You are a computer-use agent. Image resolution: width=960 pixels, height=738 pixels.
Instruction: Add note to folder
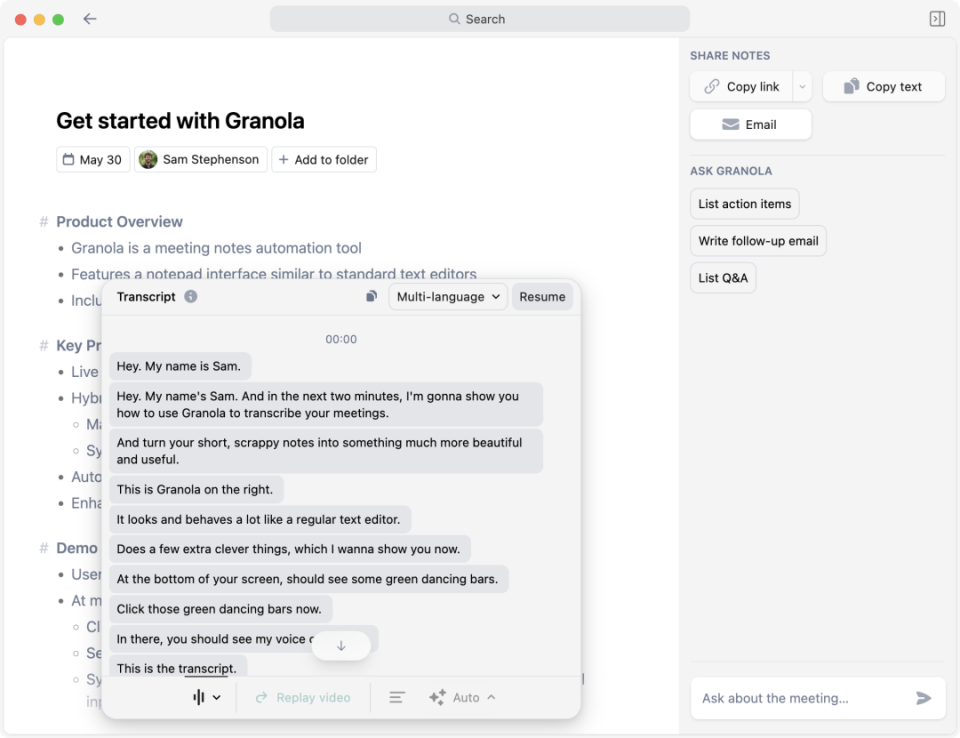pos(324,160)
